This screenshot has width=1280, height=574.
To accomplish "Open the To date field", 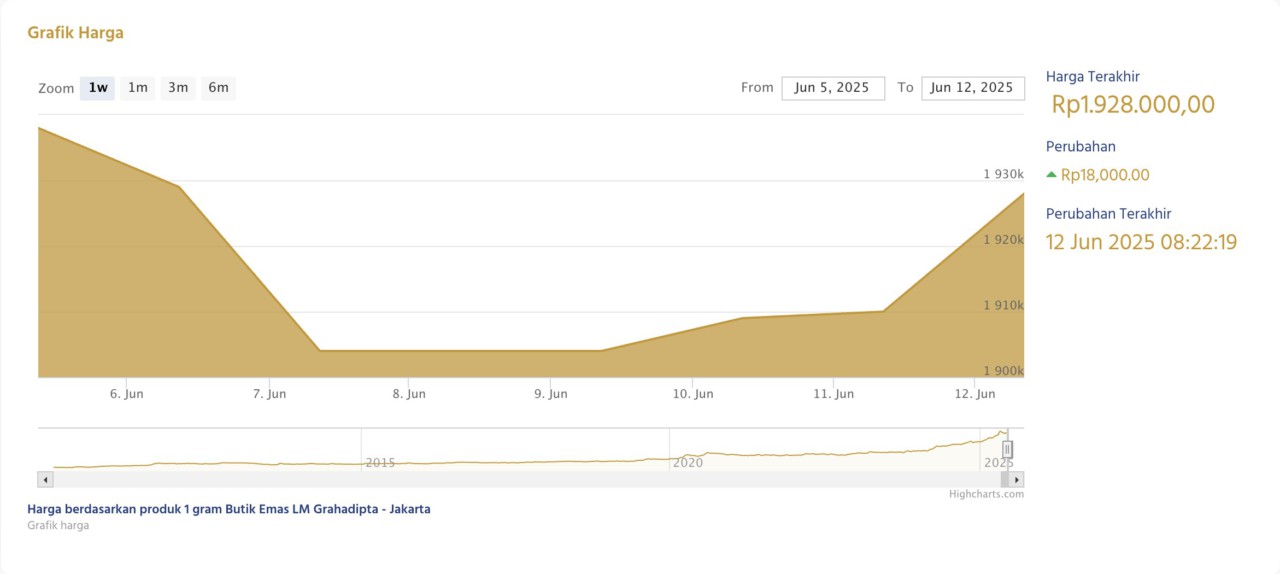I will [x=972, y=88].
